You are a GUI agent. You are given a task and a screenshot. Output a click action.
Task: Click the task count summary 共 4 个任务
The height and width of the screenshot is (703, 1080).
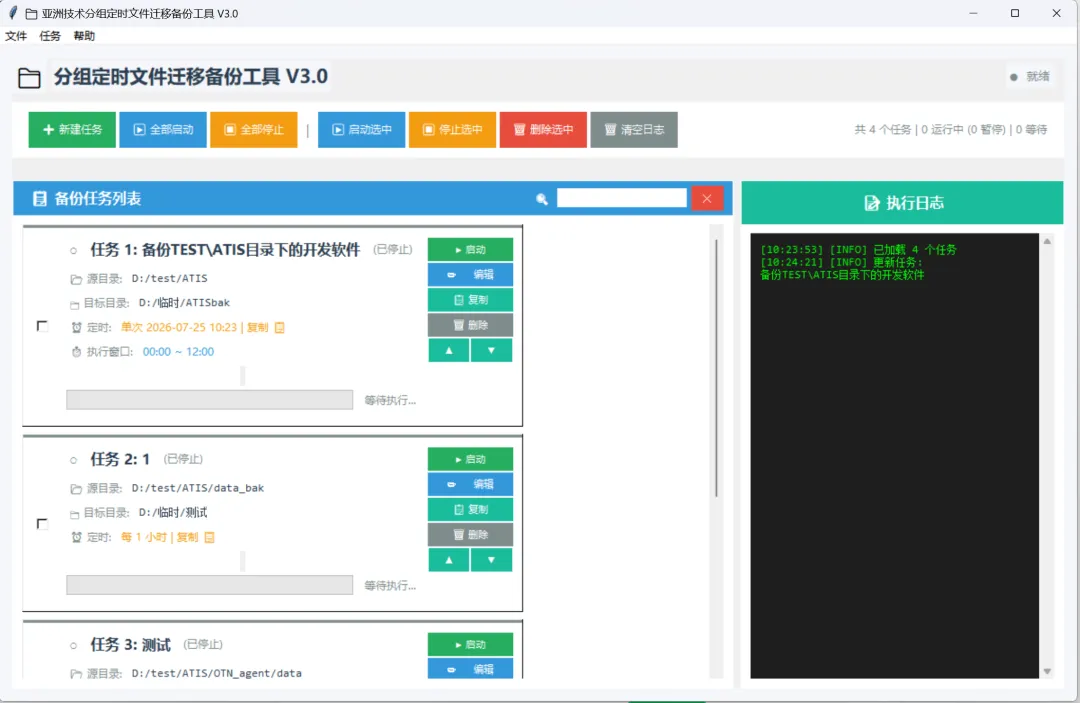[x=882, y=129]
